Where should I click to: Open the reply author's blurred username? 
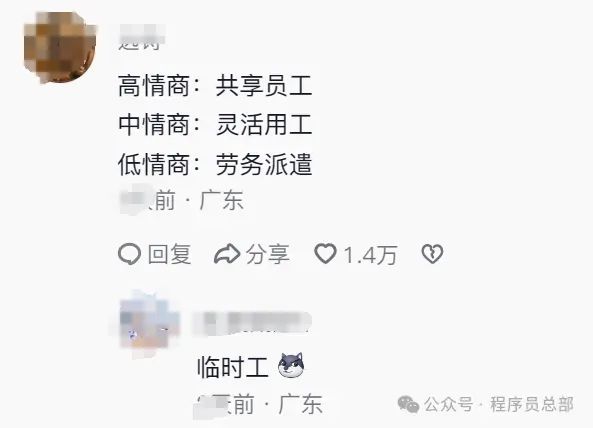click(x=253, y=324)
